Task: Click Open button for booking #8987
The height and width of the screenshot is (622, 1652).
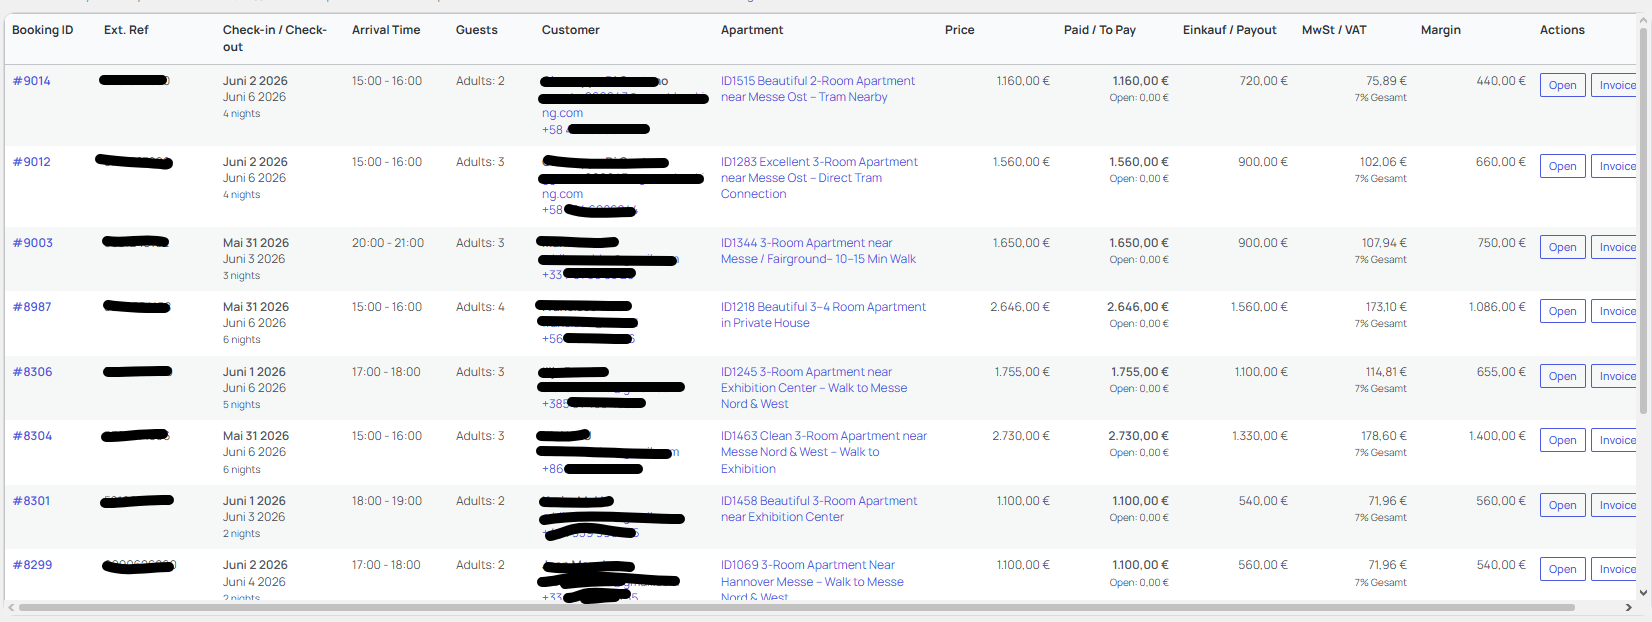Action: tap(1562, 311)
